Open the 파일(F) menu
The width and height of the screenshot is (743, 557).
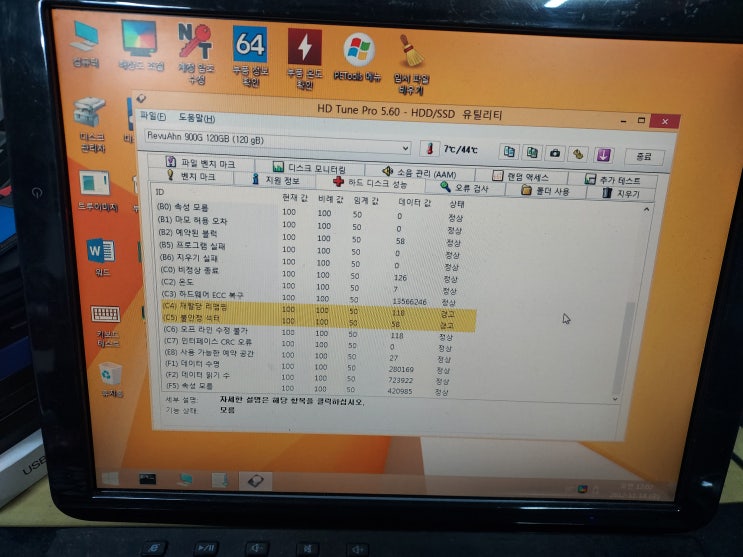[x=153, y=116]
